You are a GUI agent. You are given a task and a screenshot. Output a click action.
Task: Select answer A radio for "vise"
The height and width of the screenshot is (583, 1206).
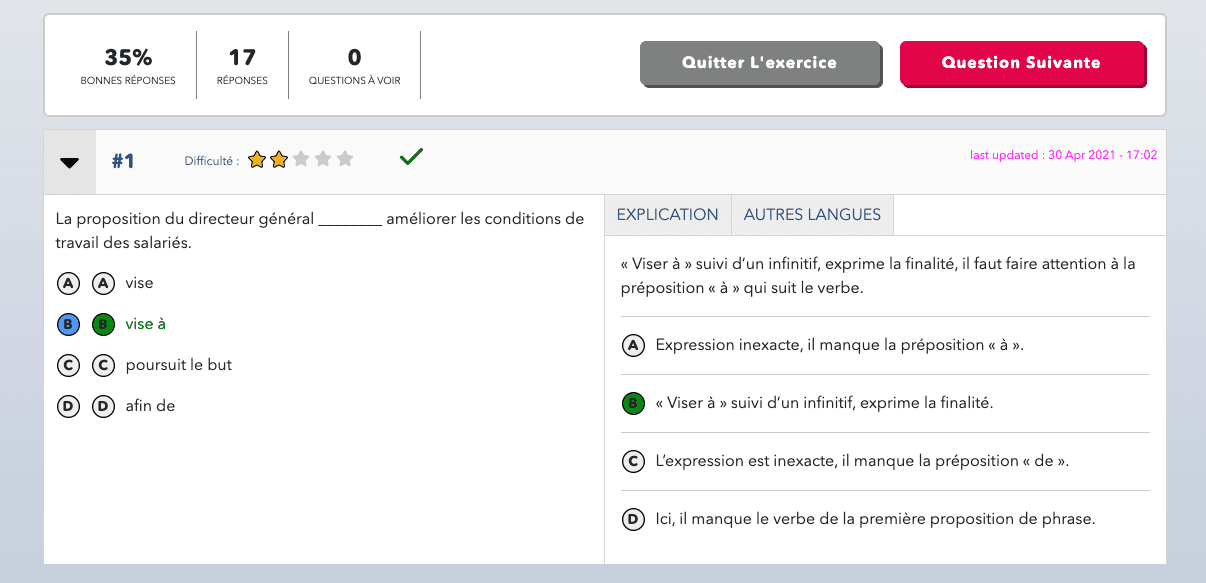tap(68, 283)
